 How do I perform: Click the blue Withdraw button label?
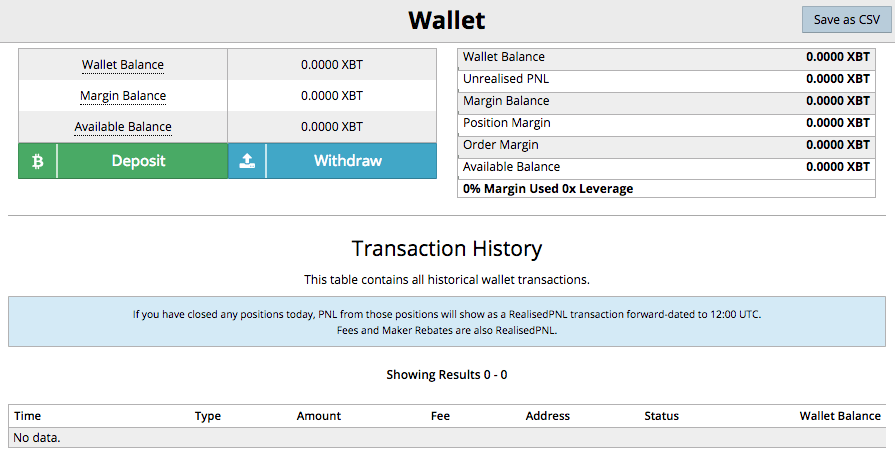pyautogui.click(x=348, y=161)
